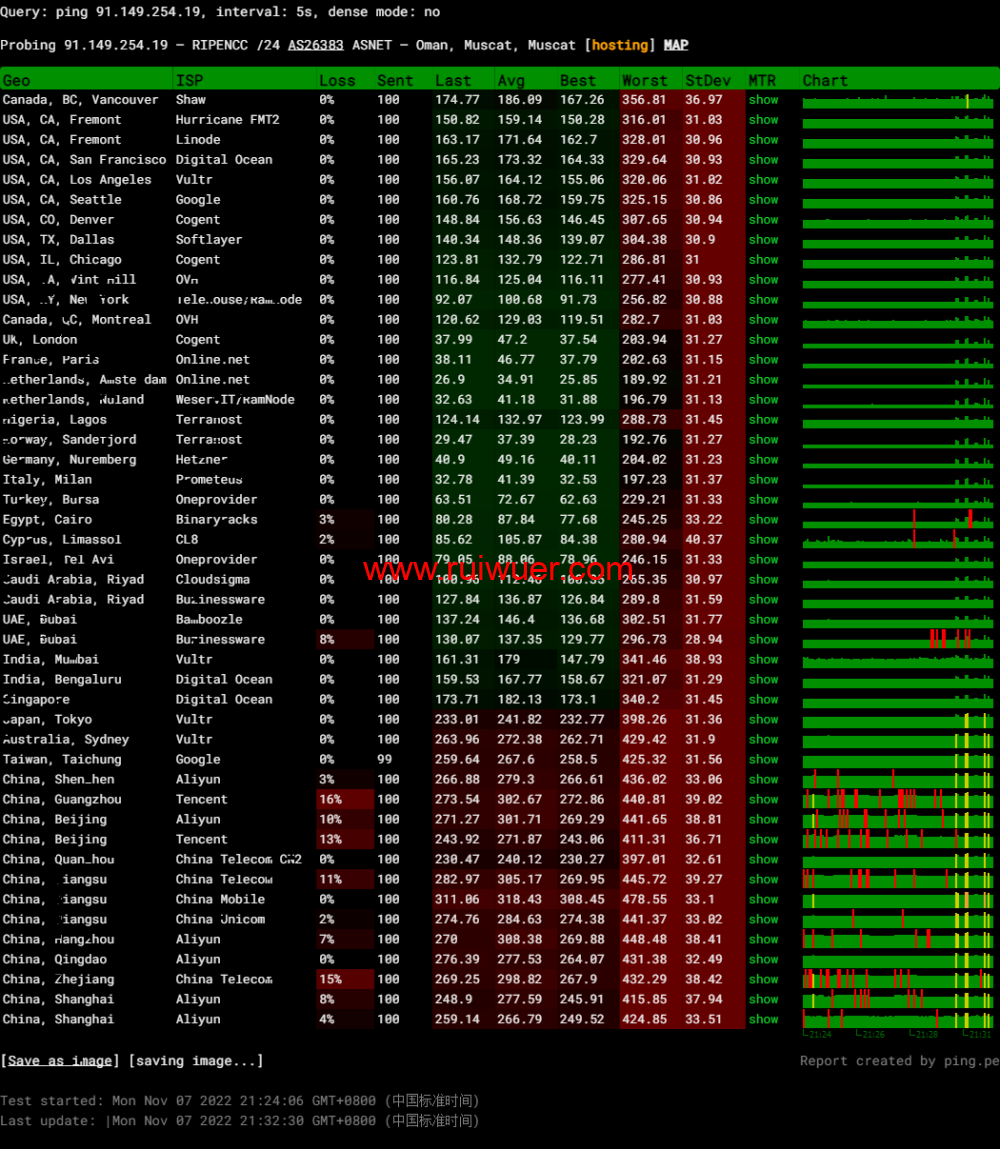
Task: Show MTR for Egypt Cairo row
Action: pyautogui.click(x=763, y=520)
